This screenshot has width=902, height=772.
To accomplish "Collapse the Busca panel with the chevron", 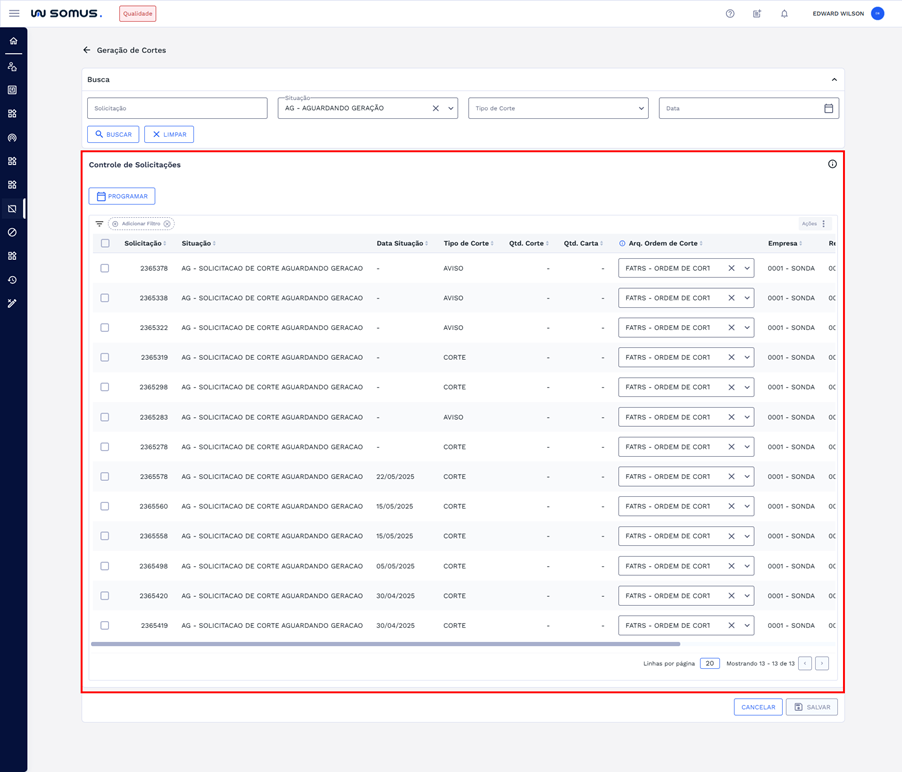I will point(834,80).
